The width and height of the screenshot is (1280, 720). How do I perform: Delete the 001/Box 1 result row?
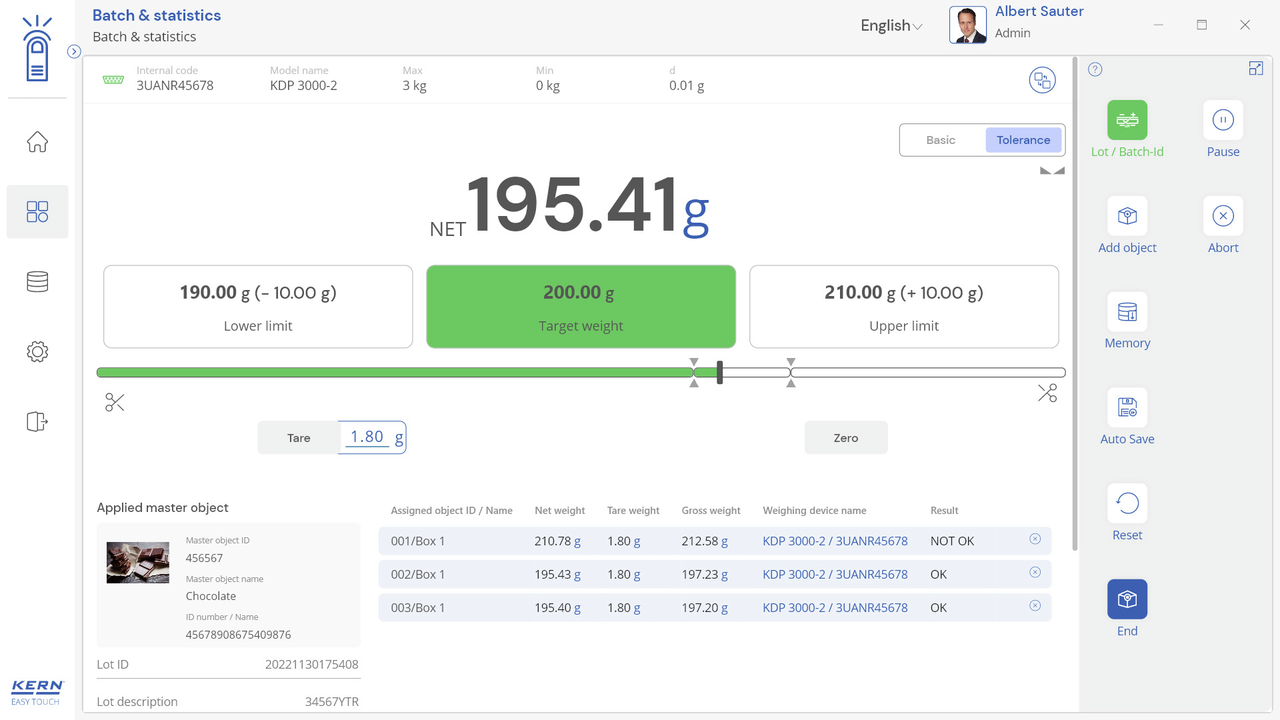[1035, 539]
